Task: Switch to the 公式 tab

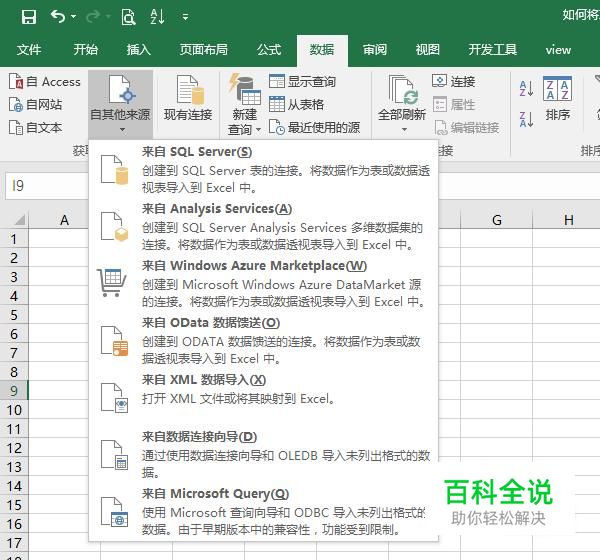Action: [x=269, y=50]
